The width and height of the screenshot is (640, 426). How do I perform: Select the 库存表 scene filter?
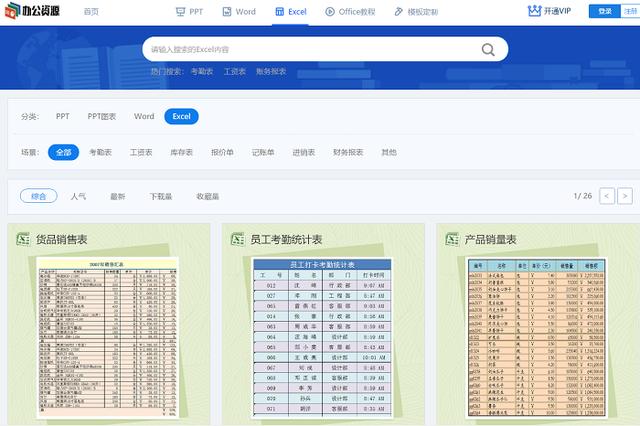[x=181, y=152]
